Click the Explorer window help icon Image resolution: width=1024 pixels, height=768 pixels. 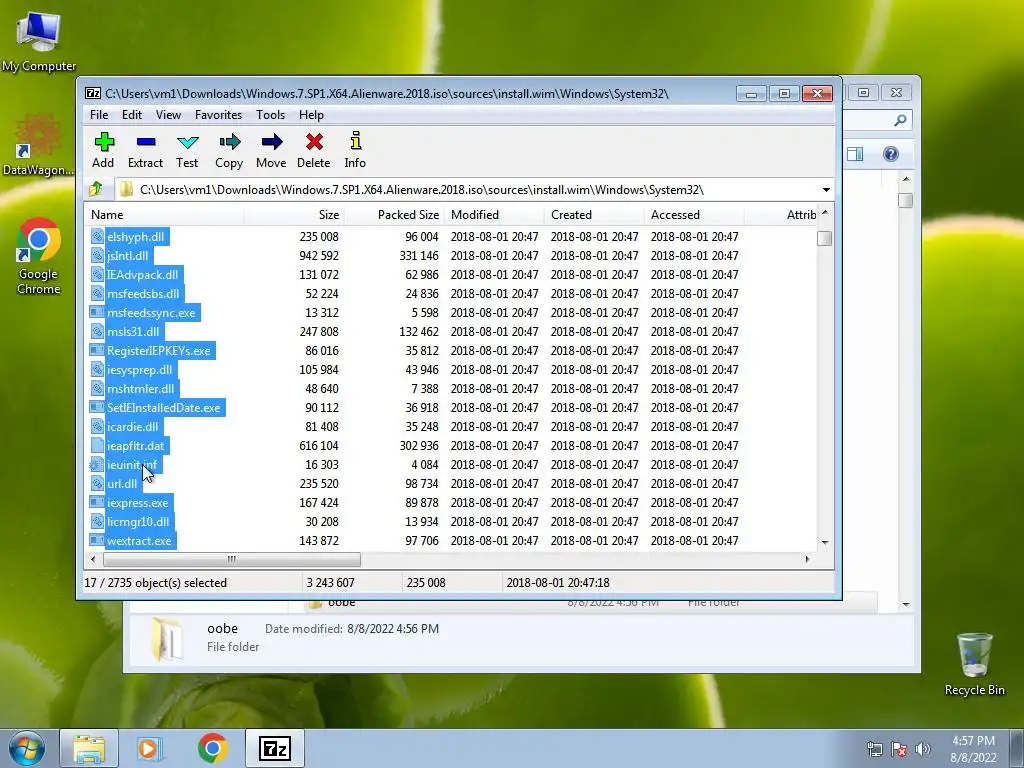(x=891, y=154)
